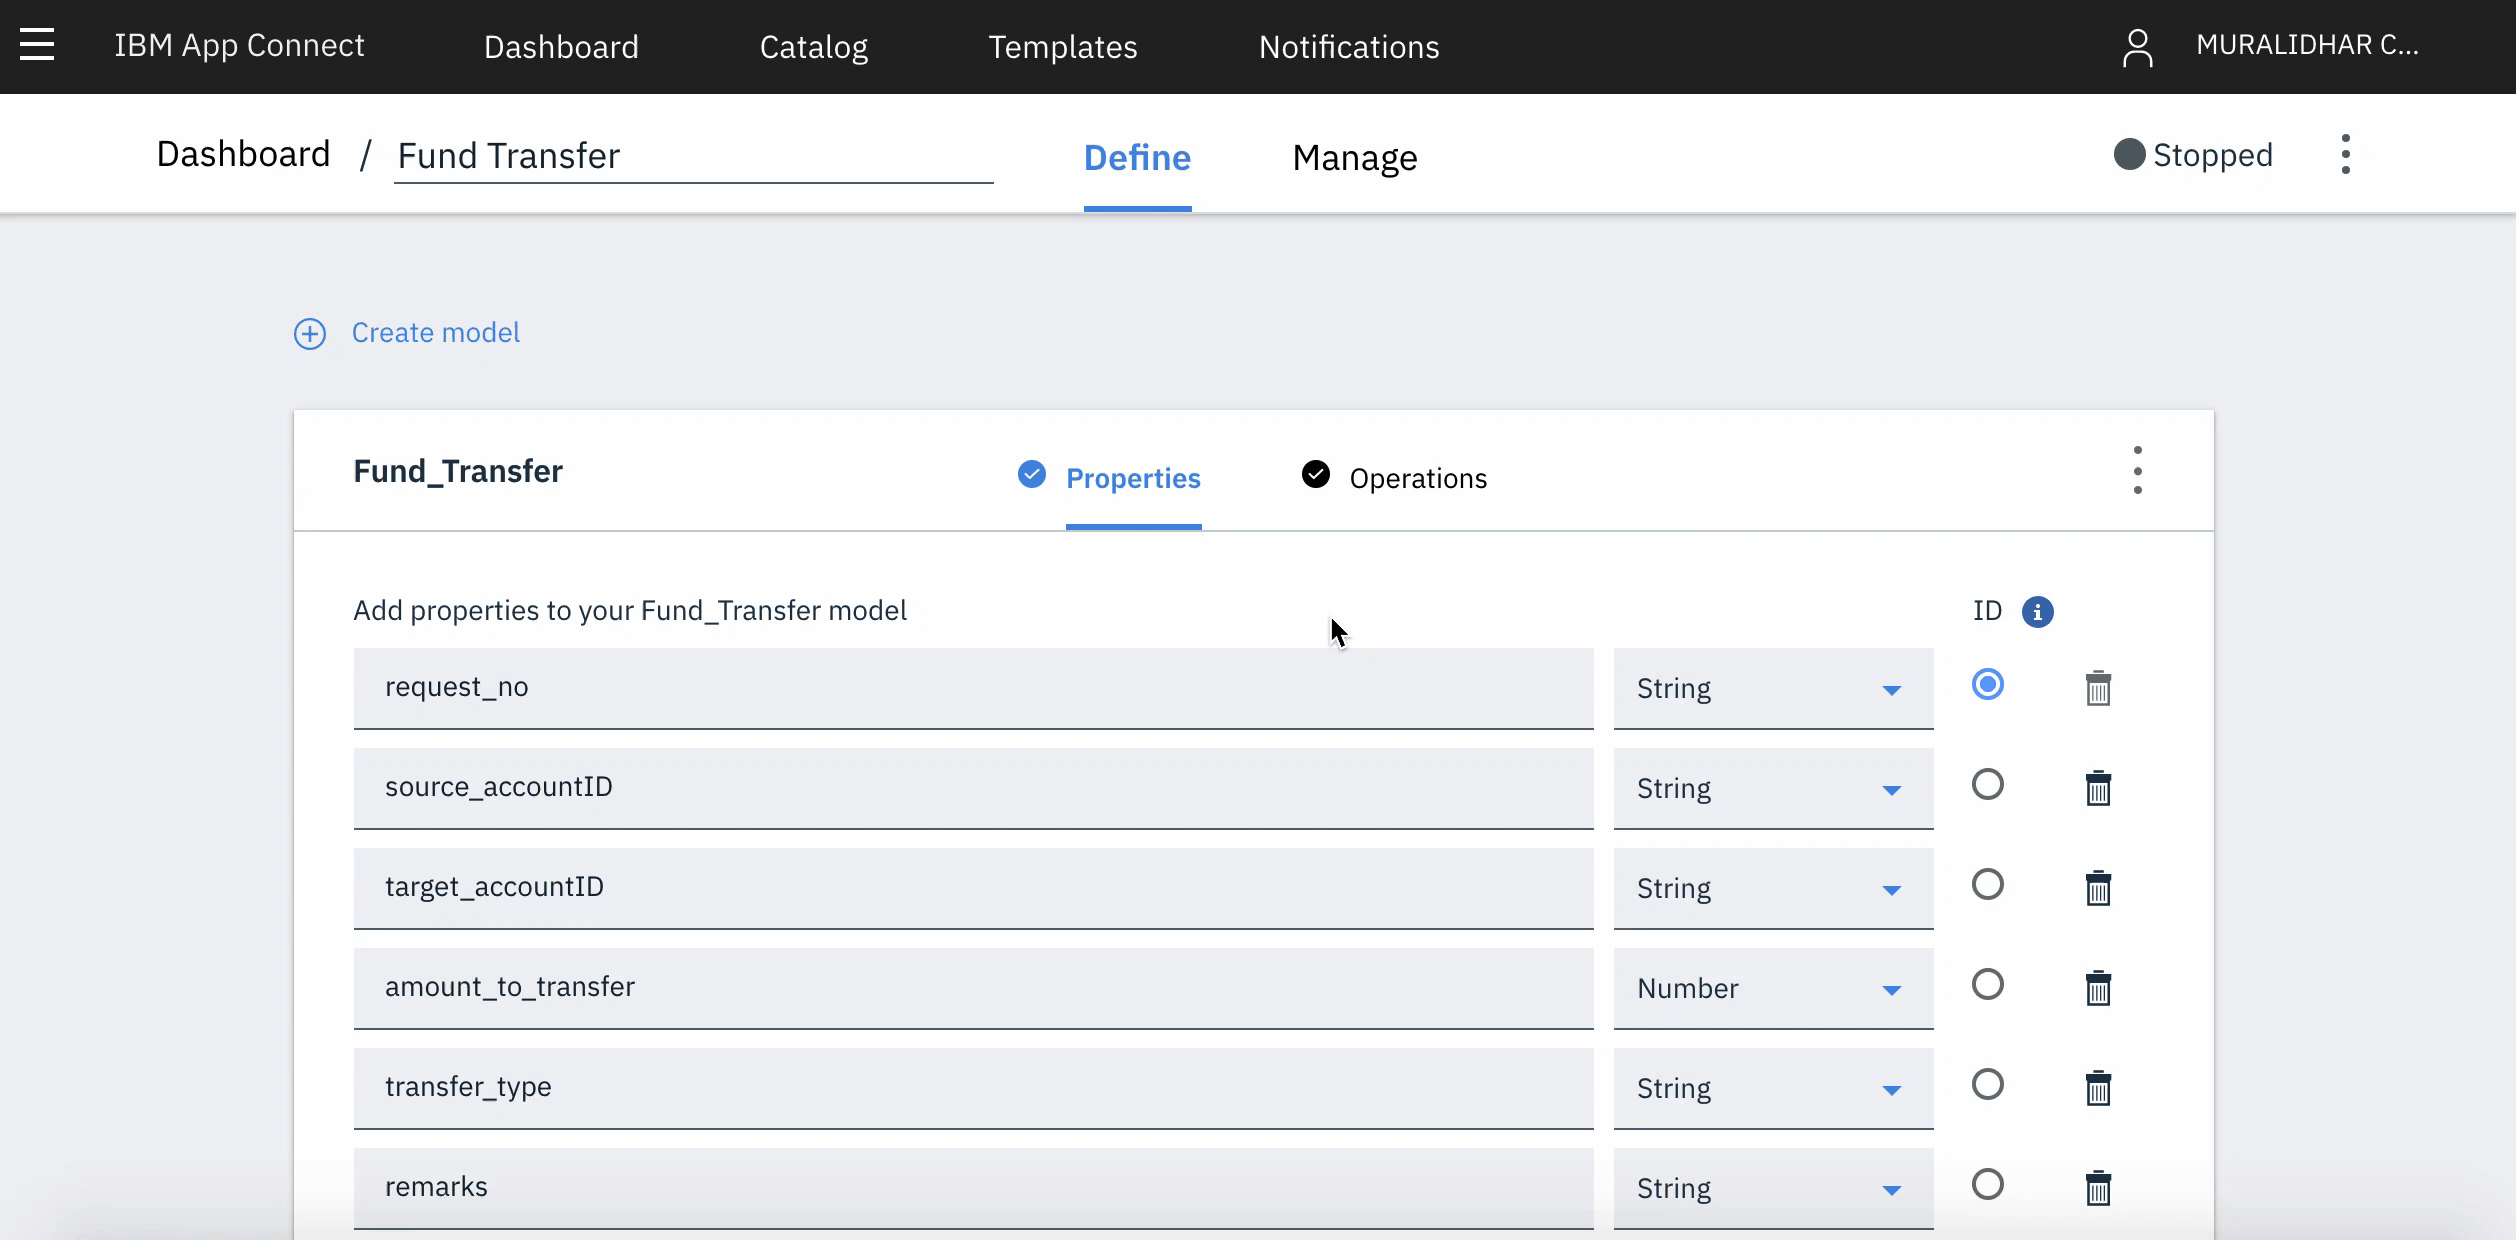Delete the source_accountID property
The width and height of the screenshot is (2516, 1240).
click(2098, 788)
